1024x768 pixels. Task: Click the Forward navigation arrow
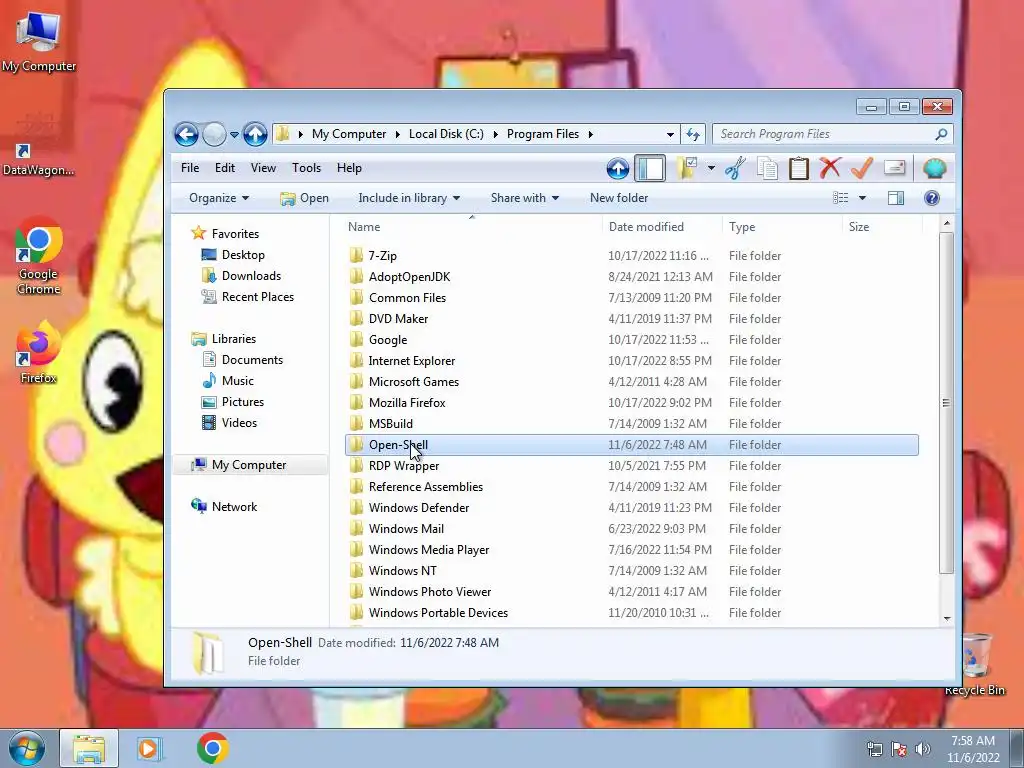coord(214,135)
